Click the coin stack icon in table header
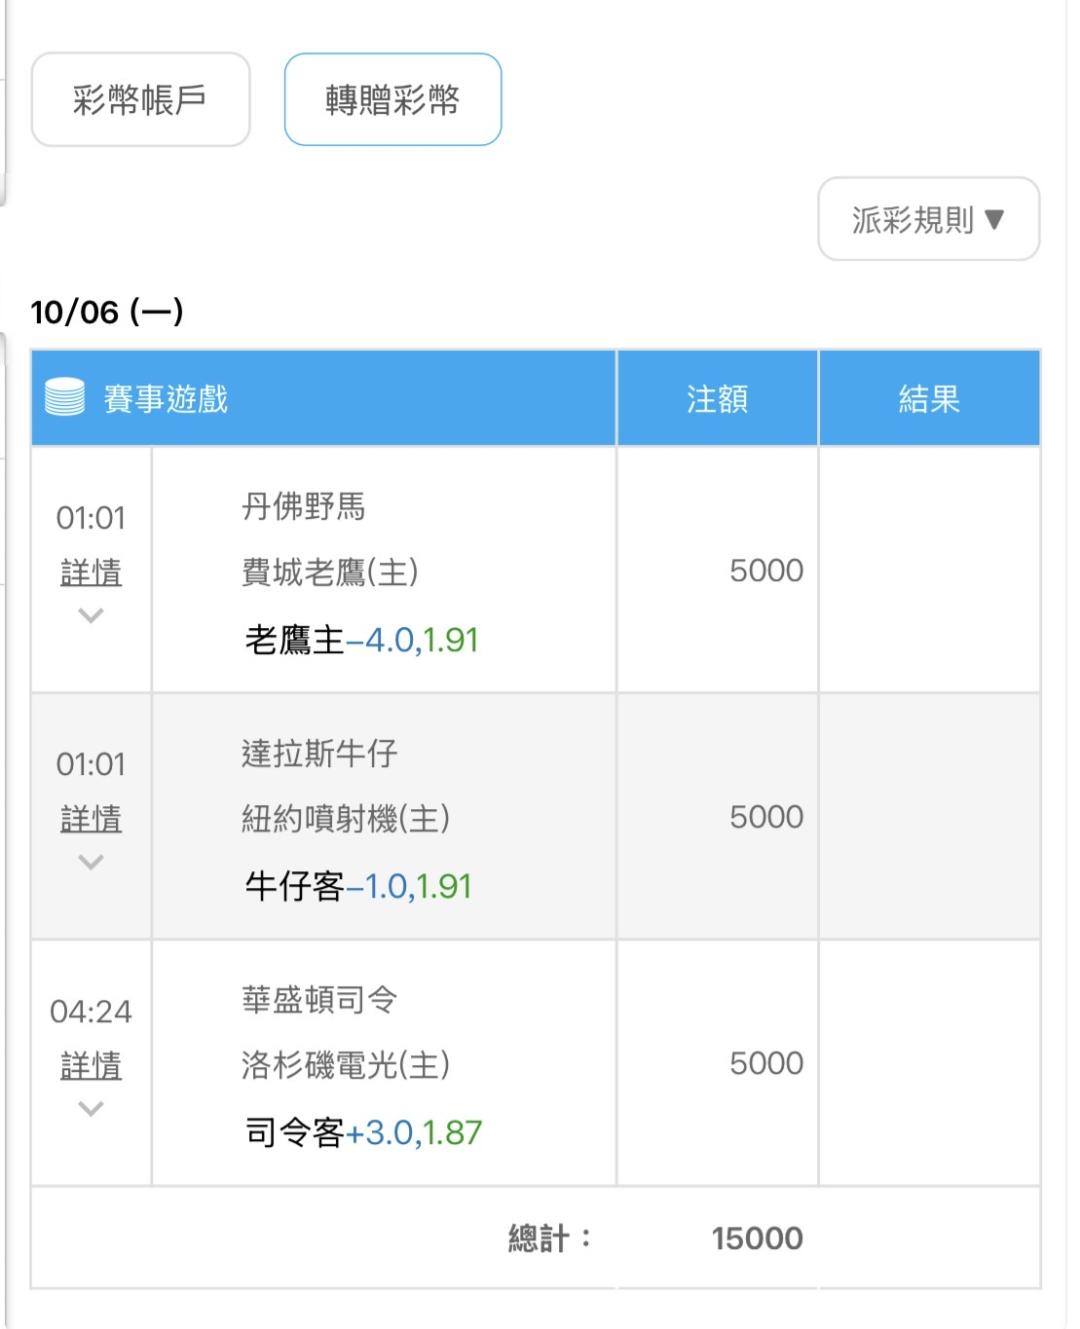 (65, 398)
